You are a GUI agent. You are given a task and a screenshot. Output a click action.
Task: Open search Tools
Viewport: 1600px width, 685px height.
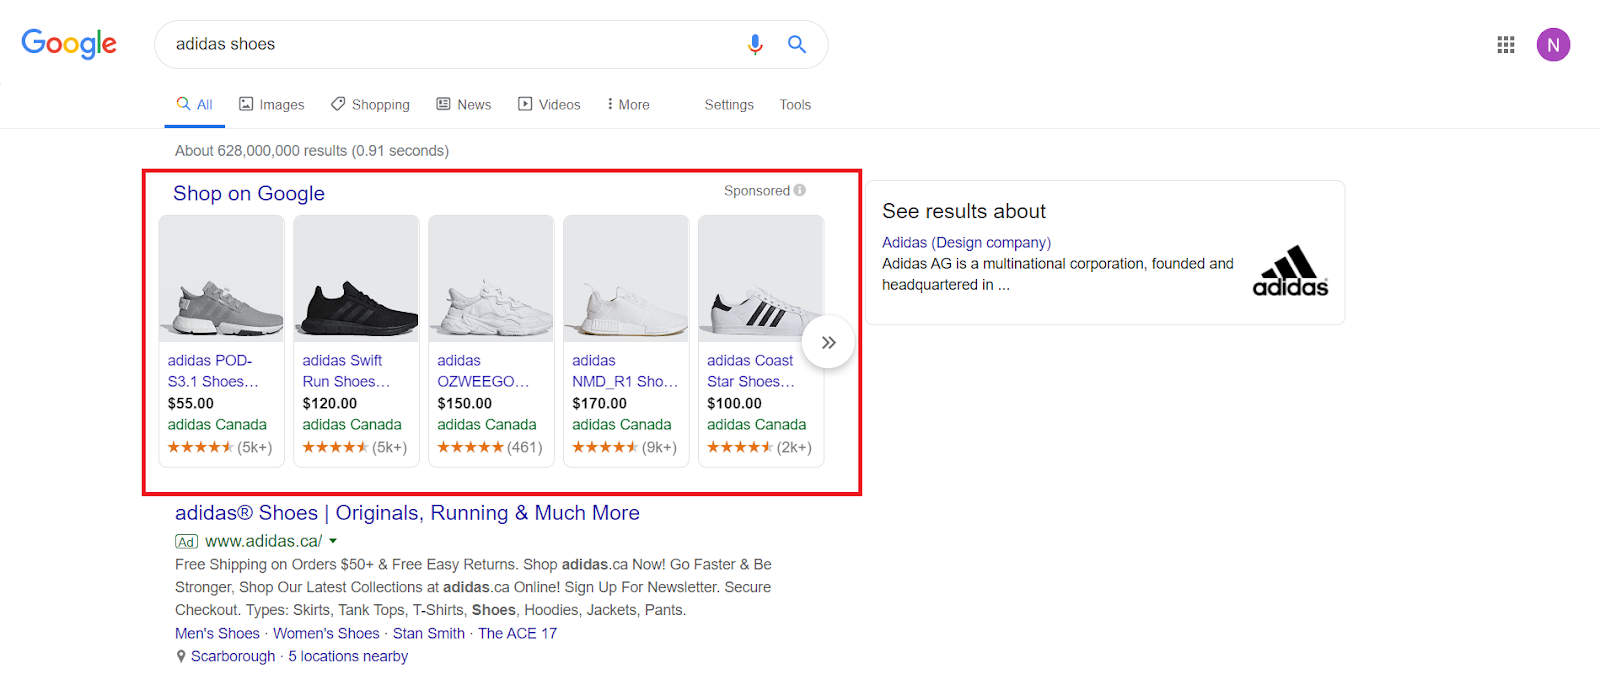[795, 104]
